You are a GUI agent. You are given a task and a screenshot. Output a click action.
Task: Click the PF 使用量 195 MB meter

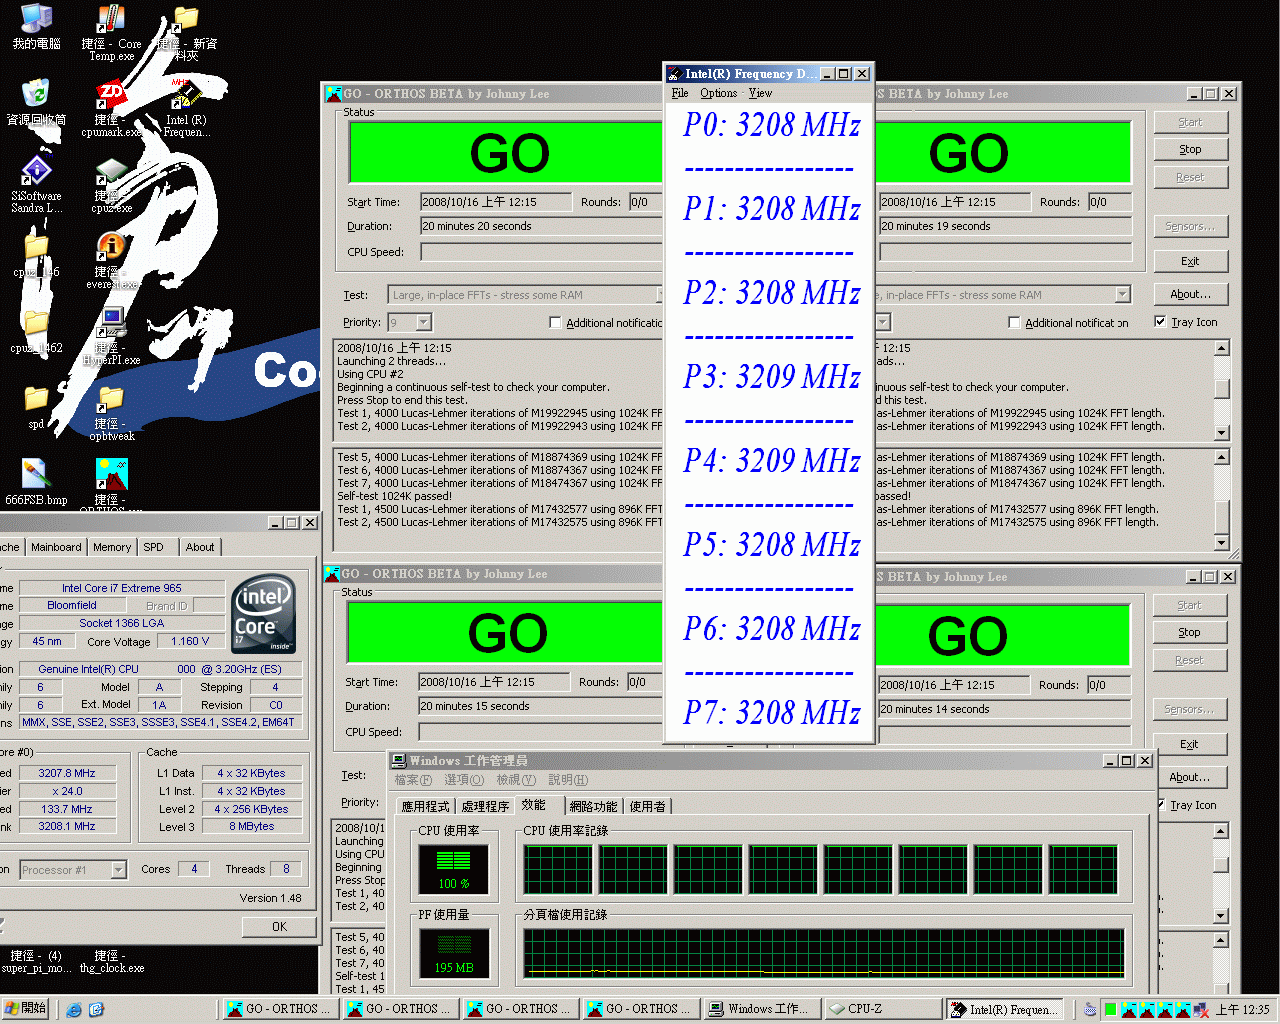pos(454,953)
